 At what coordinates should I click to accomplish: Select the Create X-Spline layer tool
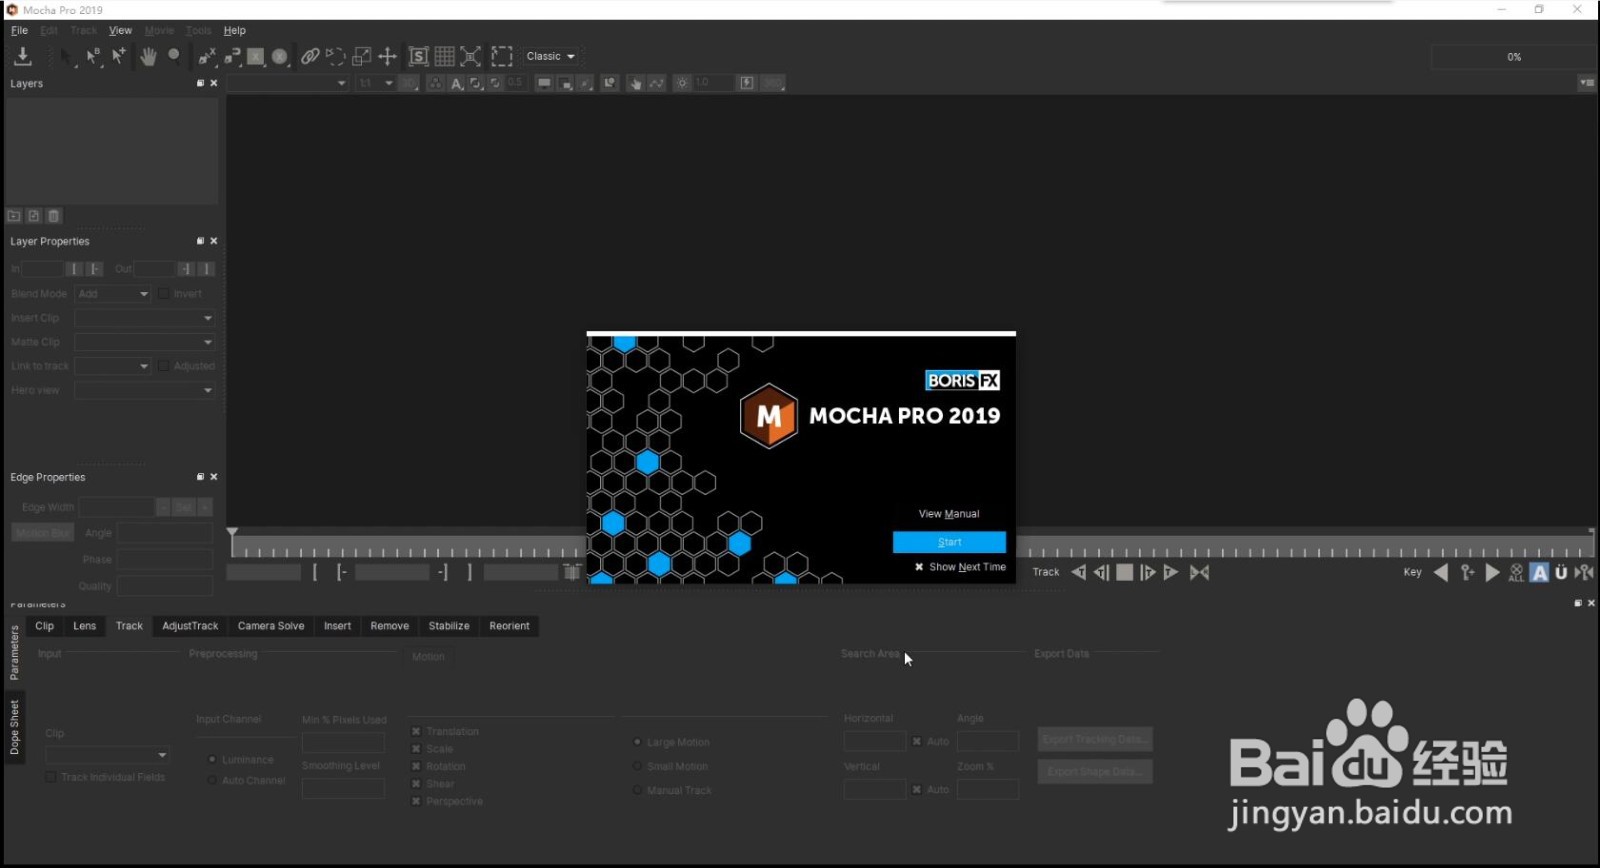coord(207,56)
